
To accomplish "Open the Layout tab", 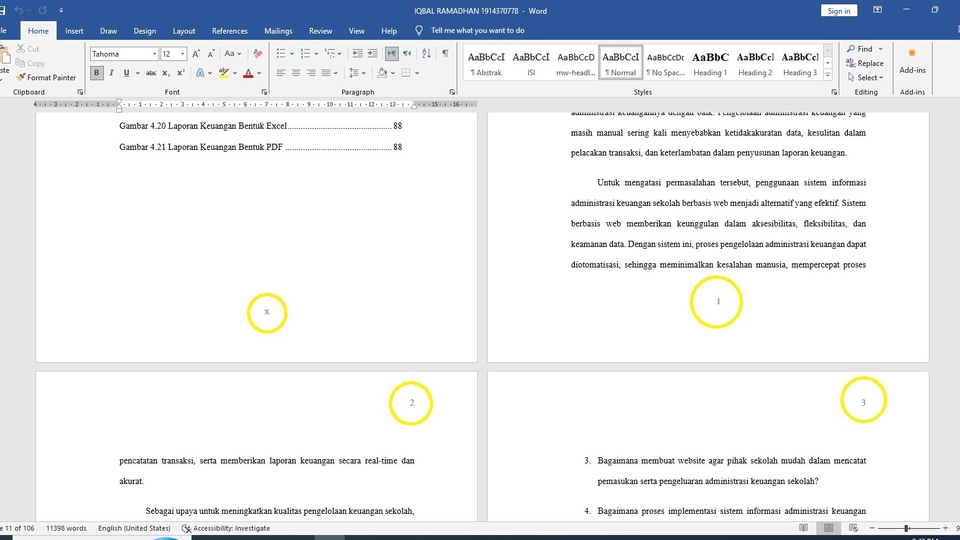I will pyautogui.click(x=184, y=31).
